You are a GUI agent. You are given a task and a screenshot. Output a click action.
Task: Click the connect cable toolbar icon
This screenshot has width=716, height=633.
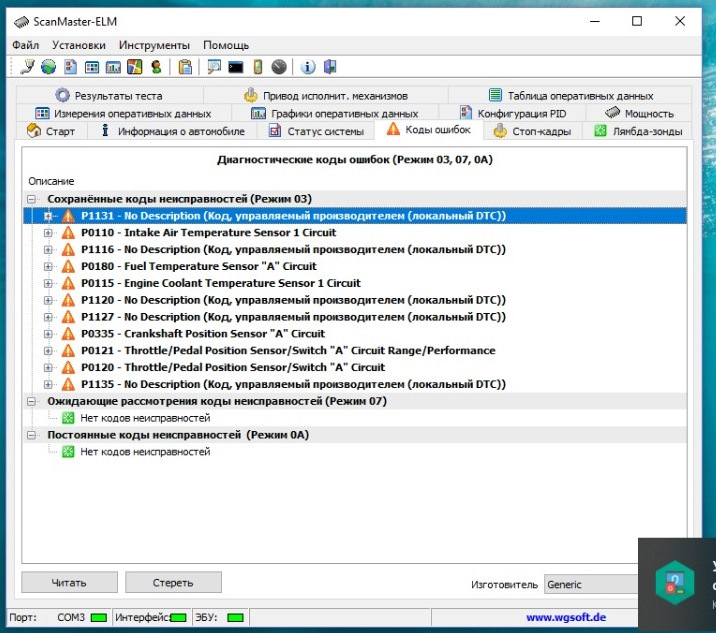pos(27,67)
